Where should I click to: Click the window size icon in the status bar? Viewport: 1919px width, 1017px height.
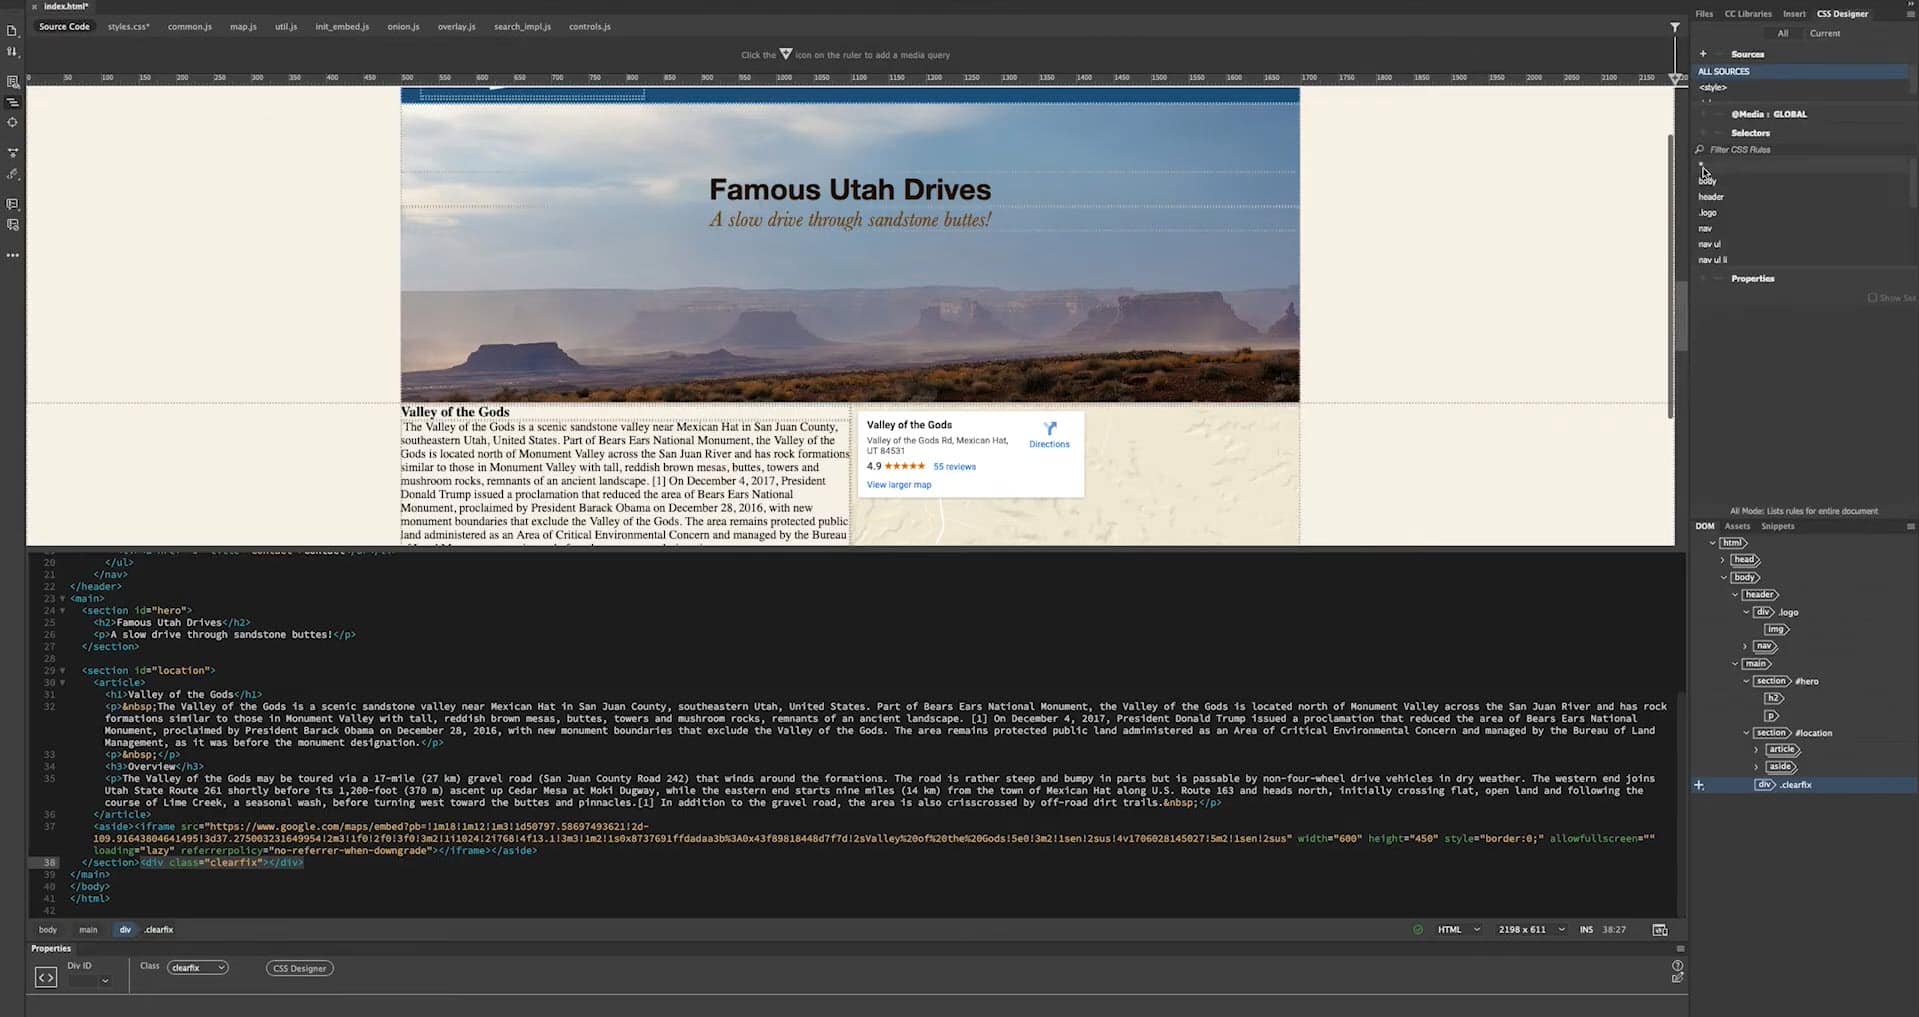pos(1660,930)
